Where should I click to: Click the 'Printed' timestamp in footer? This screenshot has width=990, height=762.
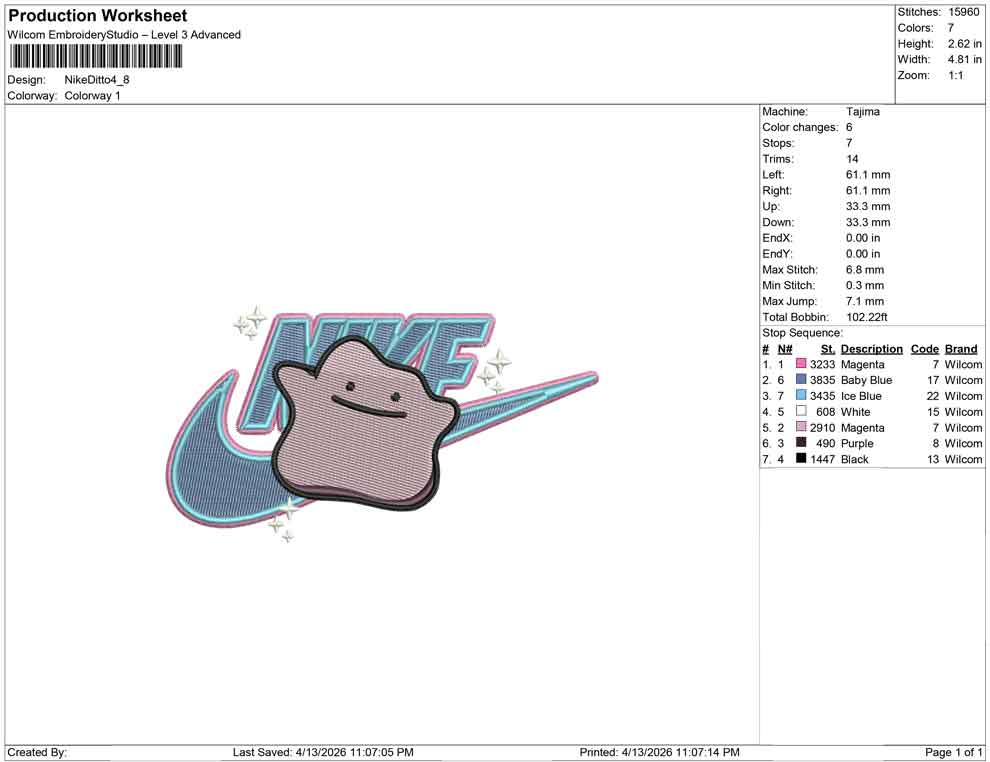click(659, 752)
